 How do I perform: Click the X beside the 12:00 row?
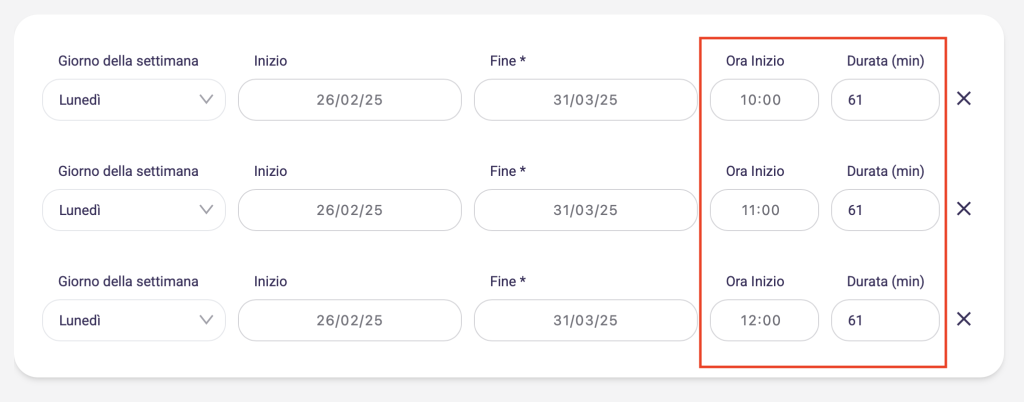pyautogui.click(x=964, y=319)
